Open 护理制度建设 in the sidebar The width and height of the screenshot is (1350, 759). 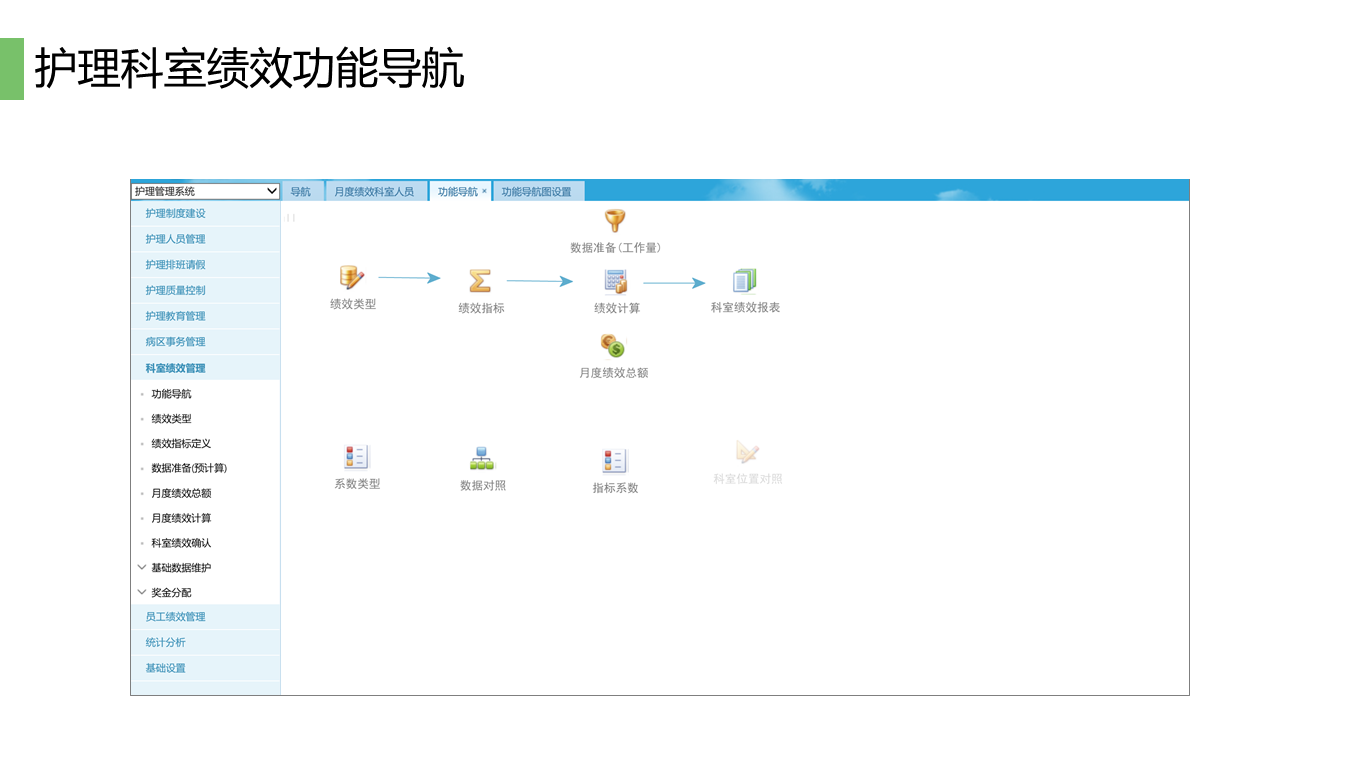point(206,214)
